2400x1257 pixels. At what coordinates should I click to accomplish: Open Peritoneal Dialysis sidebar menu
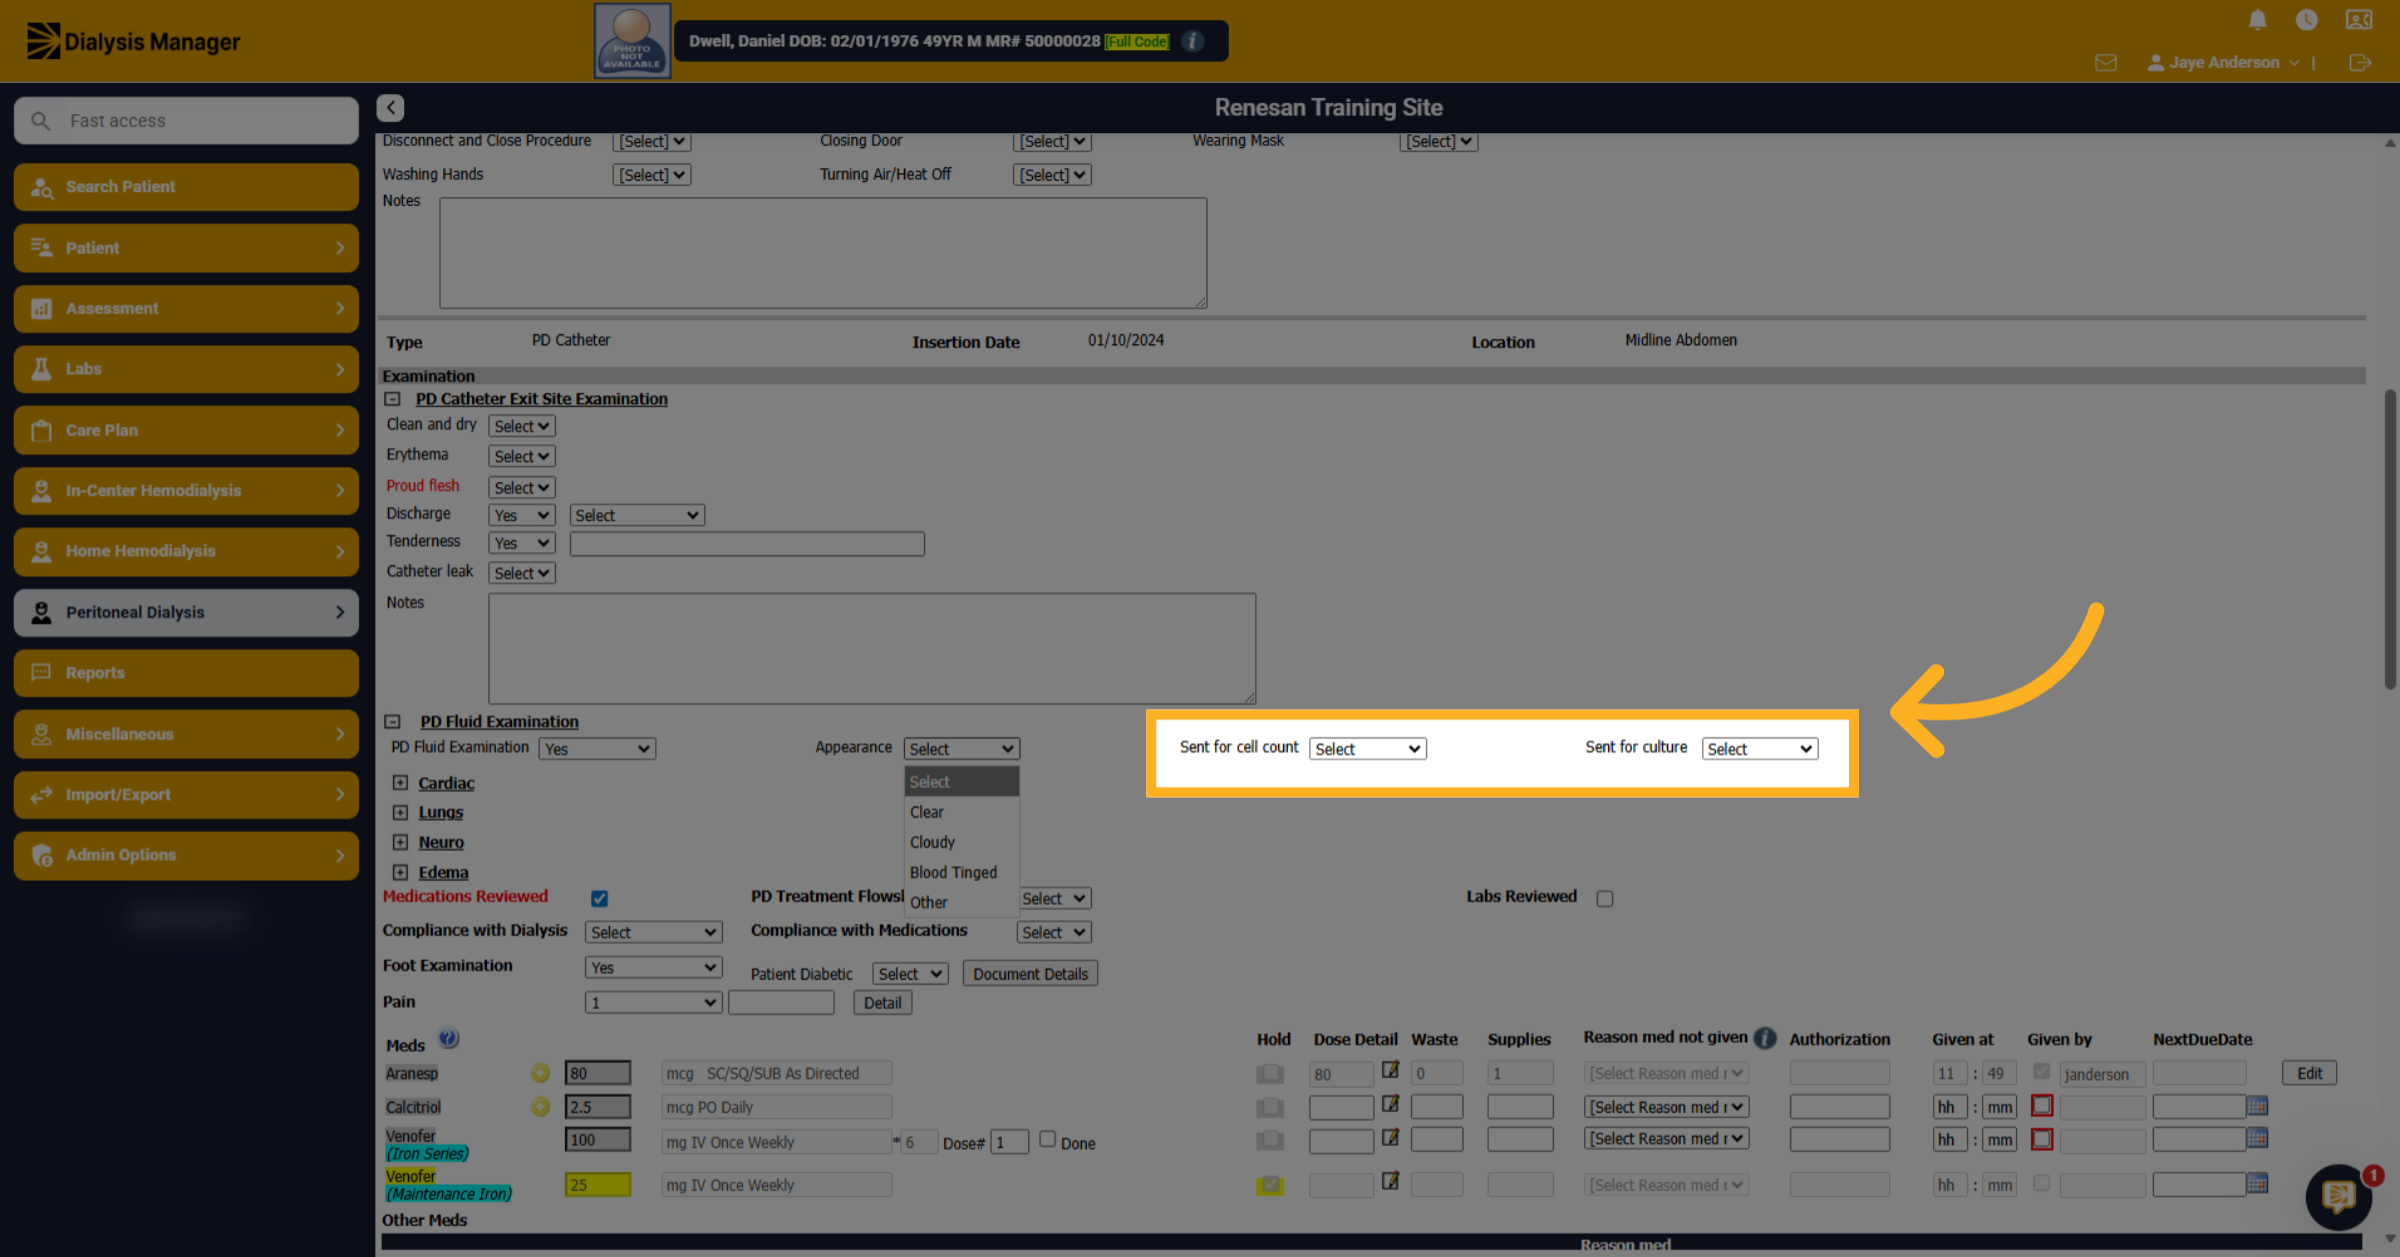186,612
